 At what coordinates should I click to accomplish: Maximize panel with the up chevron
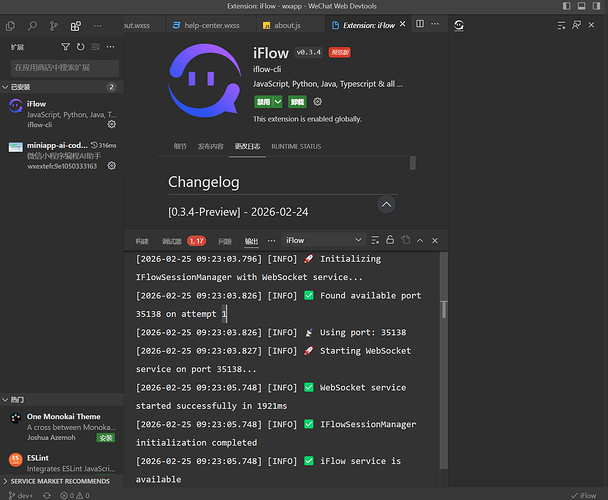pos(420,240)
